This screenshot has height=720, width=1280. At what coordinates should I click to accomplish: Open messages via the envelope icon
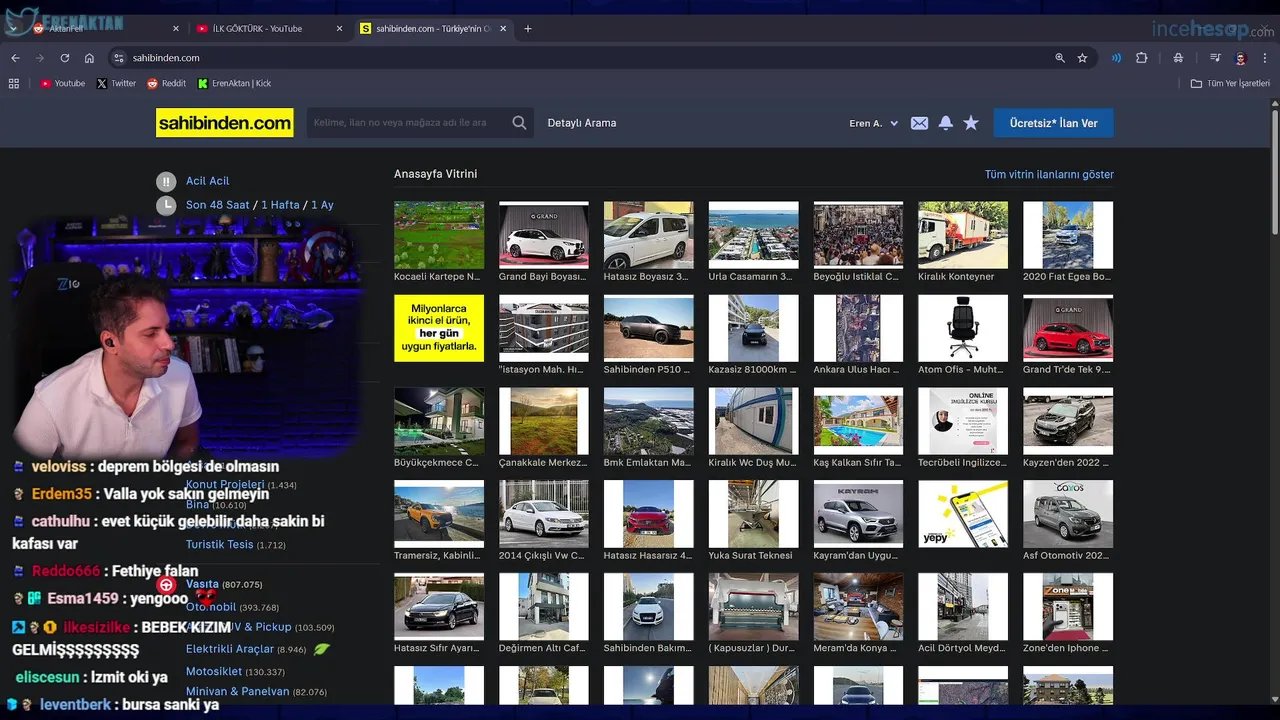pyautogui.click(x=919, y=123)
